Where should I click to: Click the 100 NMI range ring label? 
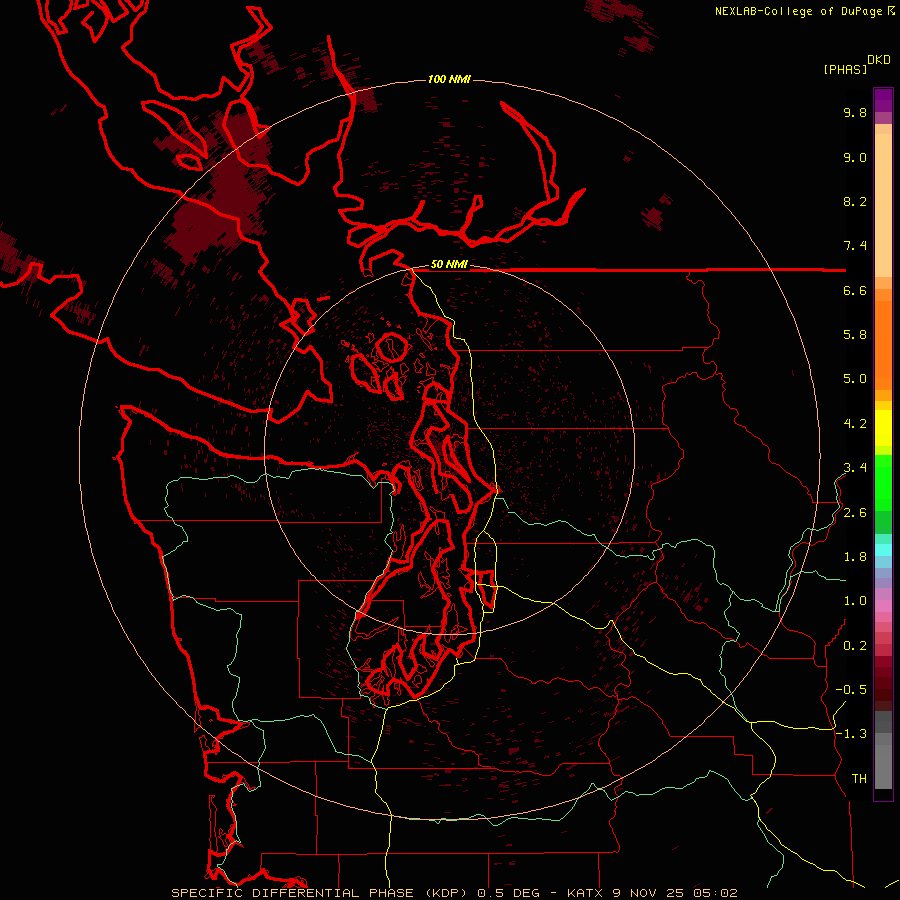click(449, 79)
